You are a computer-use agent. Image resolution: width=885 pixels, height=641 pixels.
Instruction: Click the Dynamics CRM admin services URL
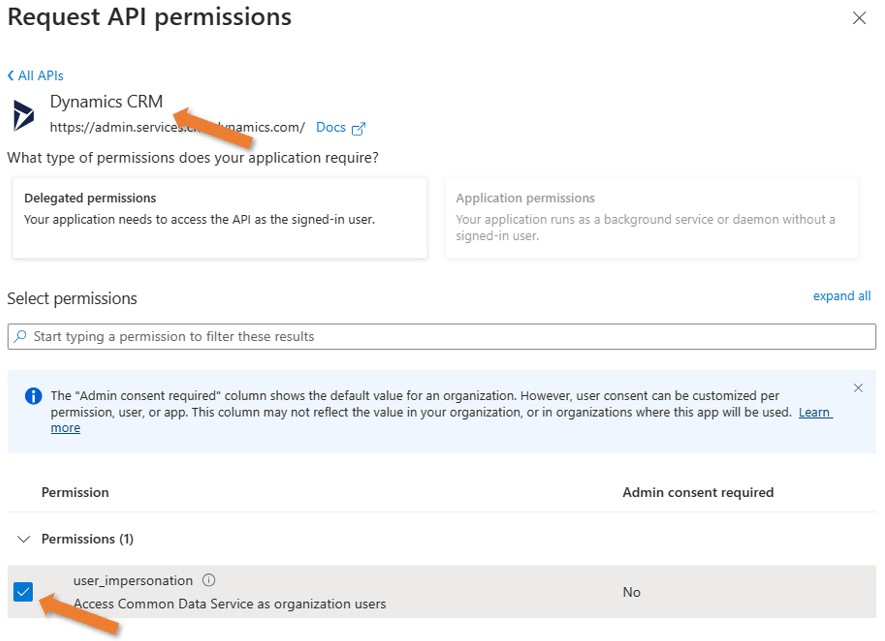coord(177,128)
